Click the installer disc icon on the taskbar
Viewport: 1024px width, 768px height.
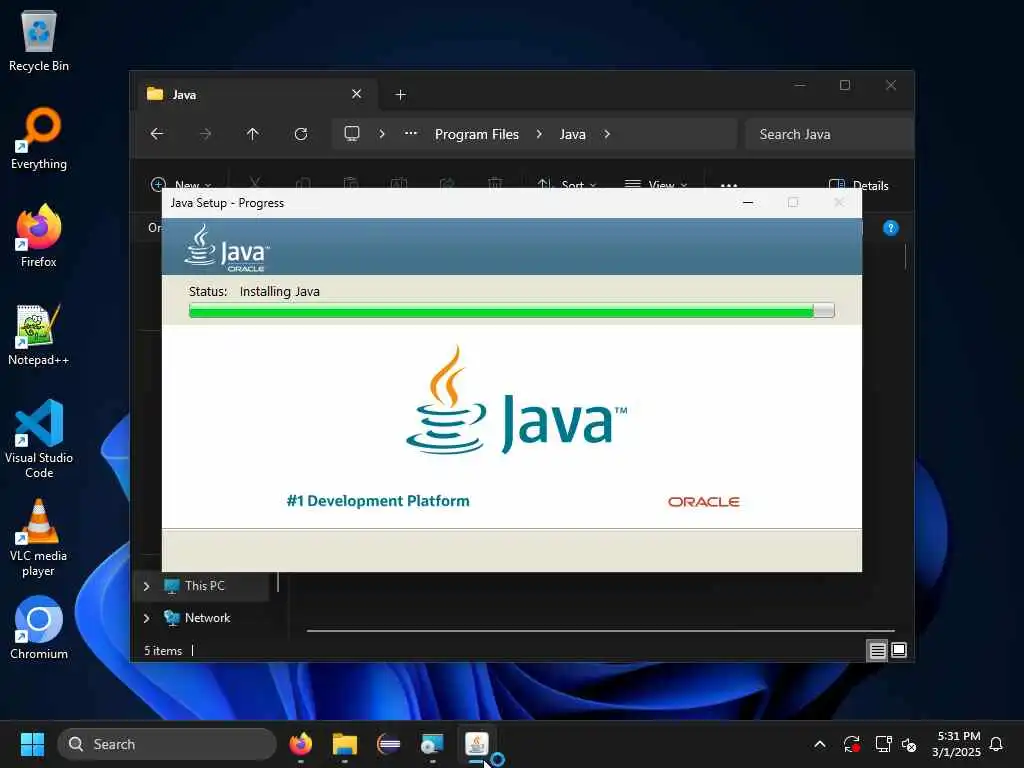tap(432, 744)
